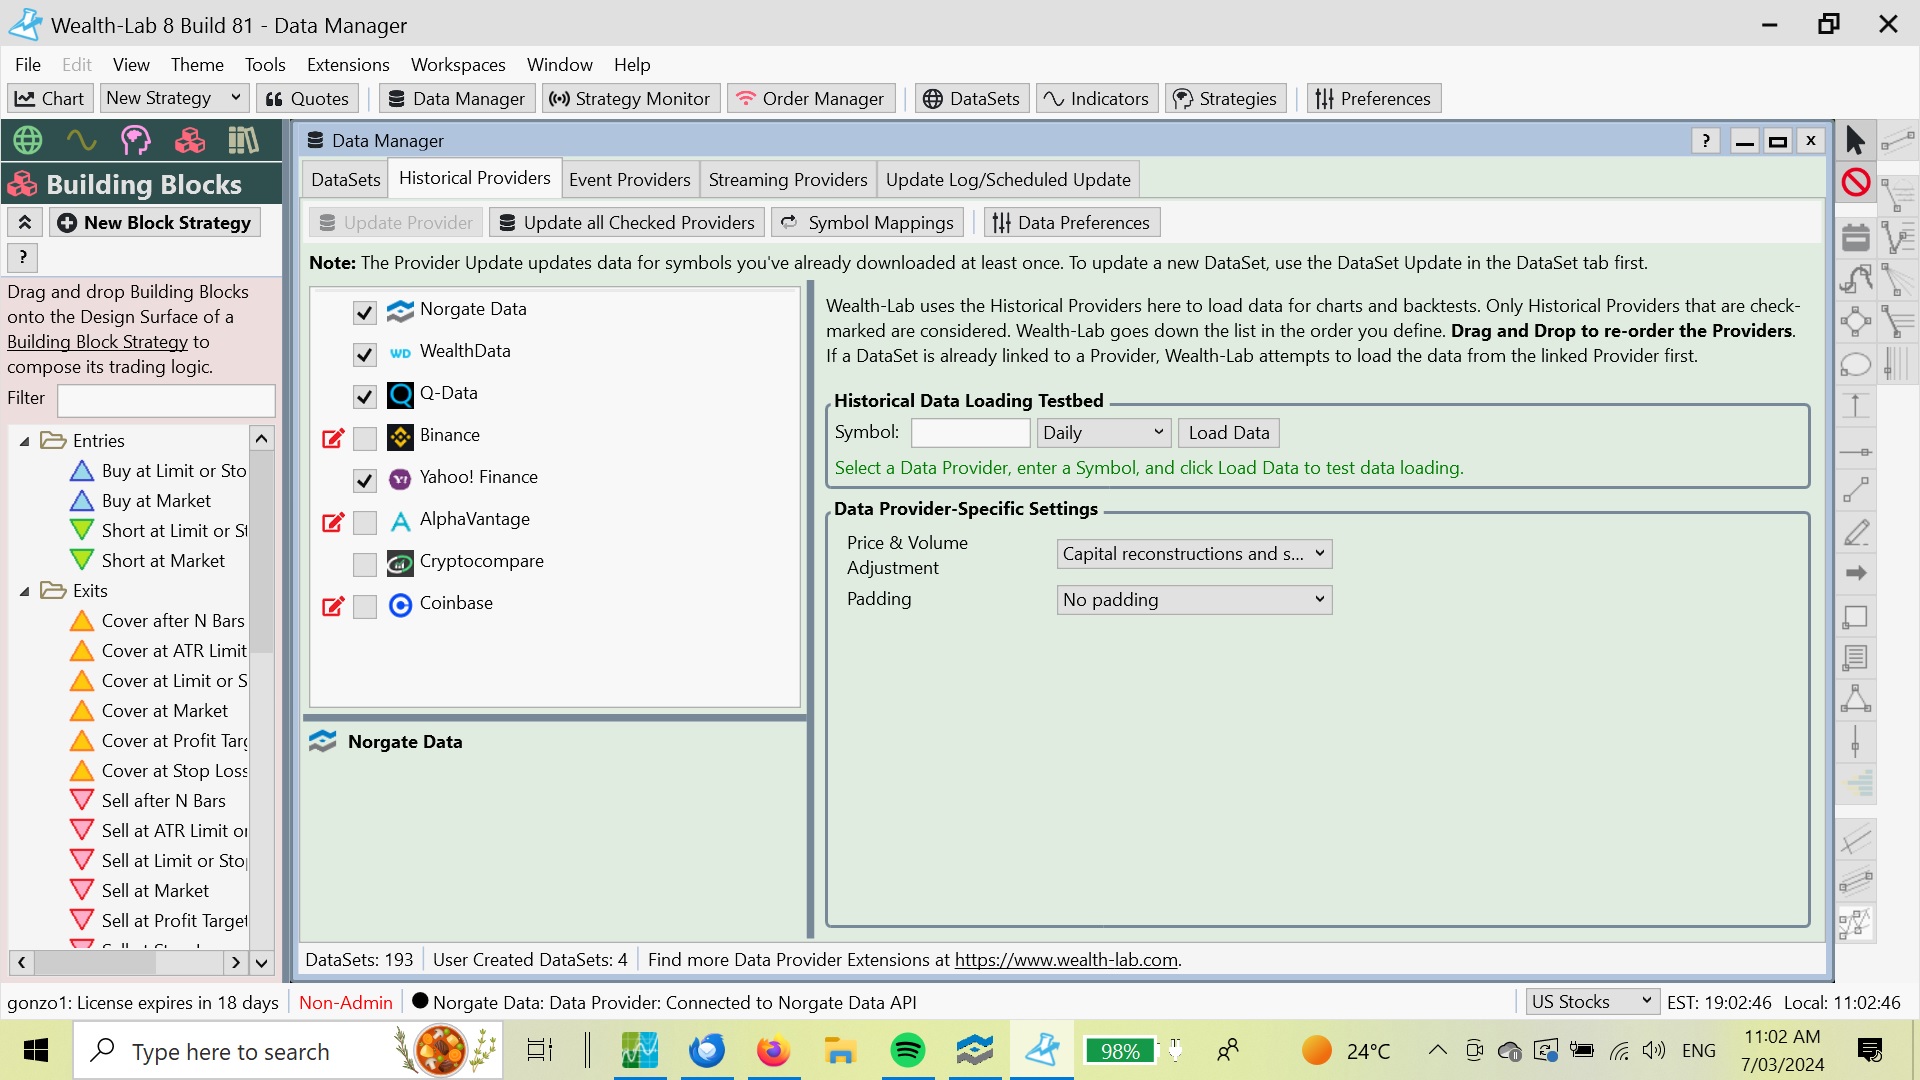Click Update all Checked Providers
The image size is (1920, 1080).
pyautogui.click(x=627, y=223)
